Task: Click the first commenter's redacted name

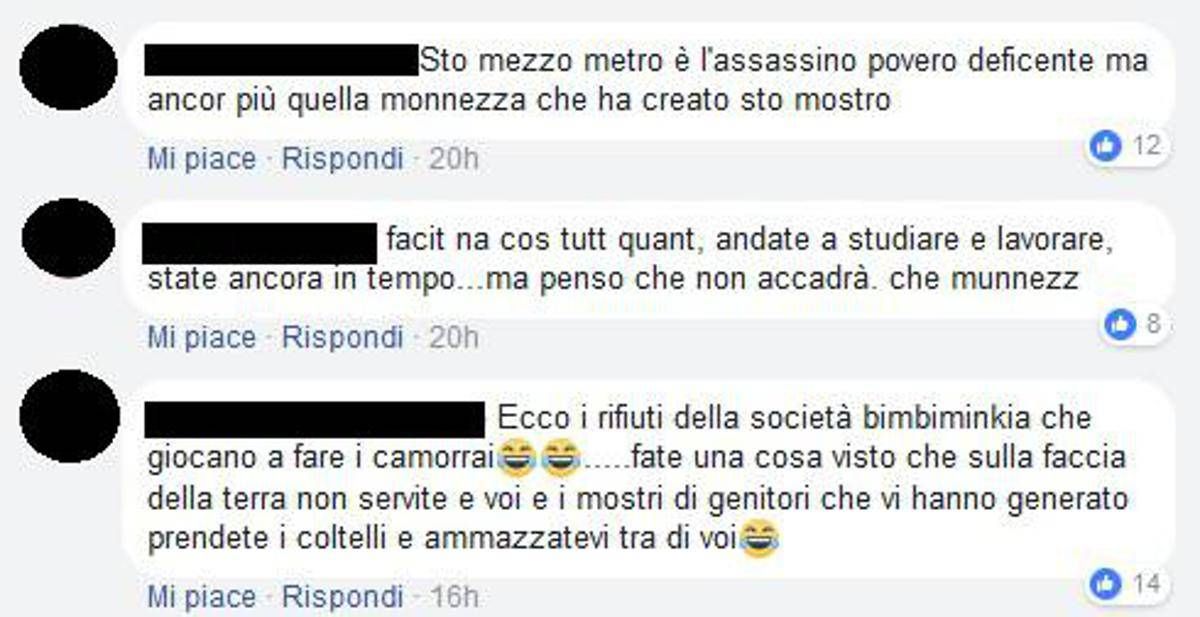Action: click(281, 60)
